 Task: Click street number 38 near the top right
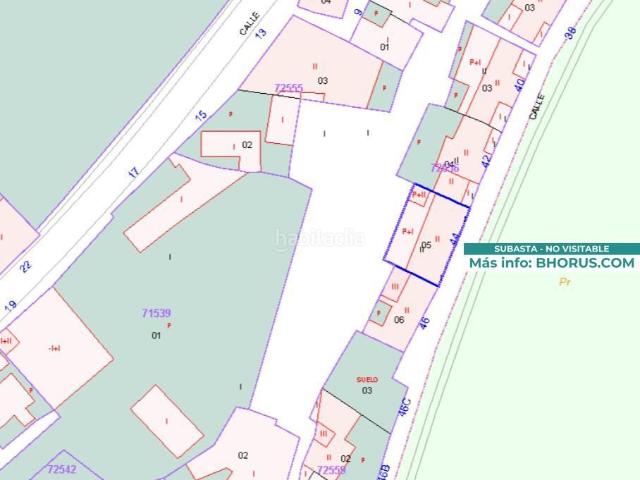570,33
